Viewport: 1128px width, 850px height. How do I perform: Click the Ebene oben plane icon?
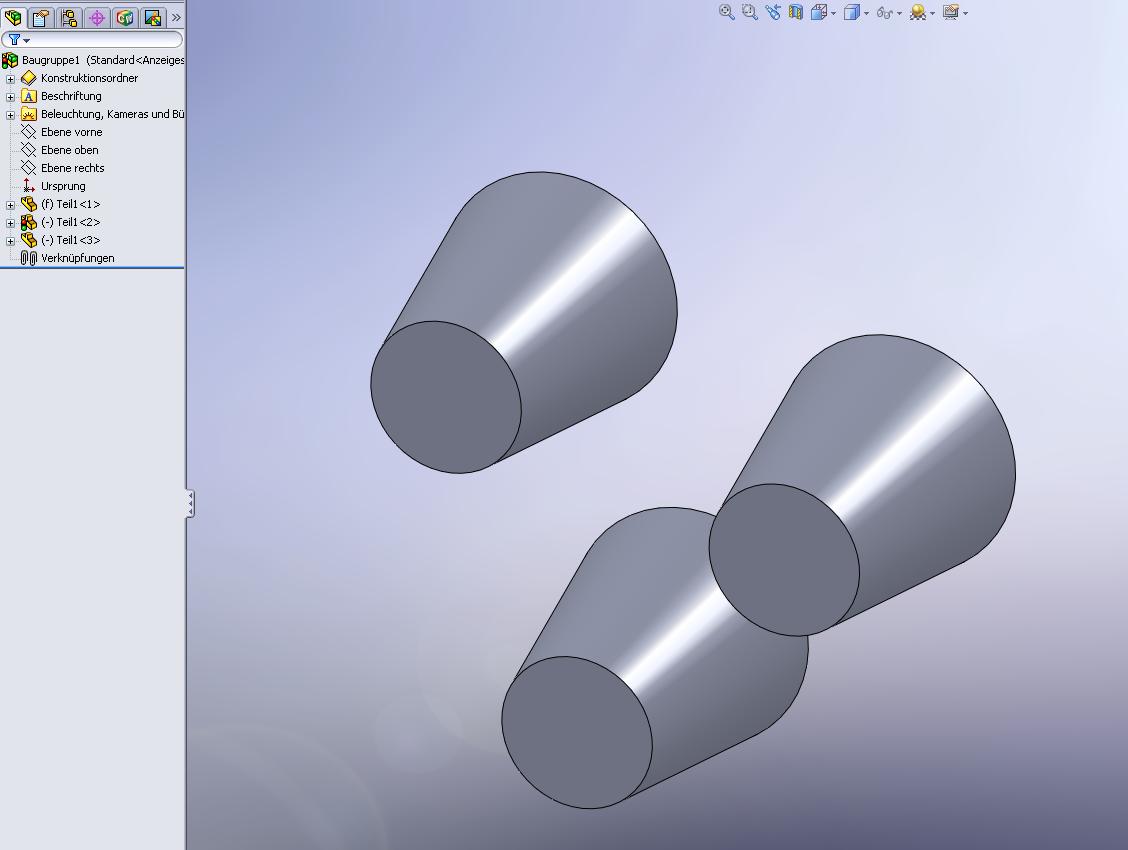click(29, 150)
